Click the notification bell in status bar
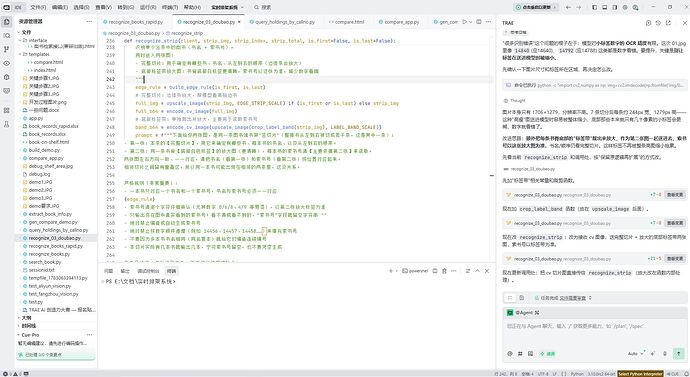690x377 pixels. [x=686, y=374]
